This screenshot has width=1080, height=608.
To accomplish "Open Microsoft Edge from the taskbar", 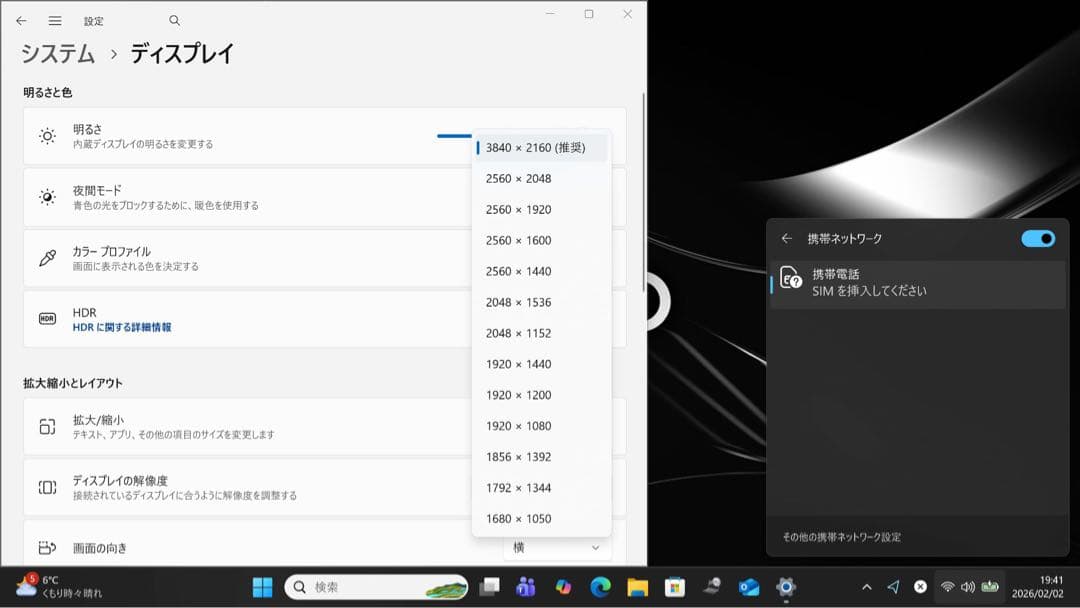I will click(x=603, y=588).
